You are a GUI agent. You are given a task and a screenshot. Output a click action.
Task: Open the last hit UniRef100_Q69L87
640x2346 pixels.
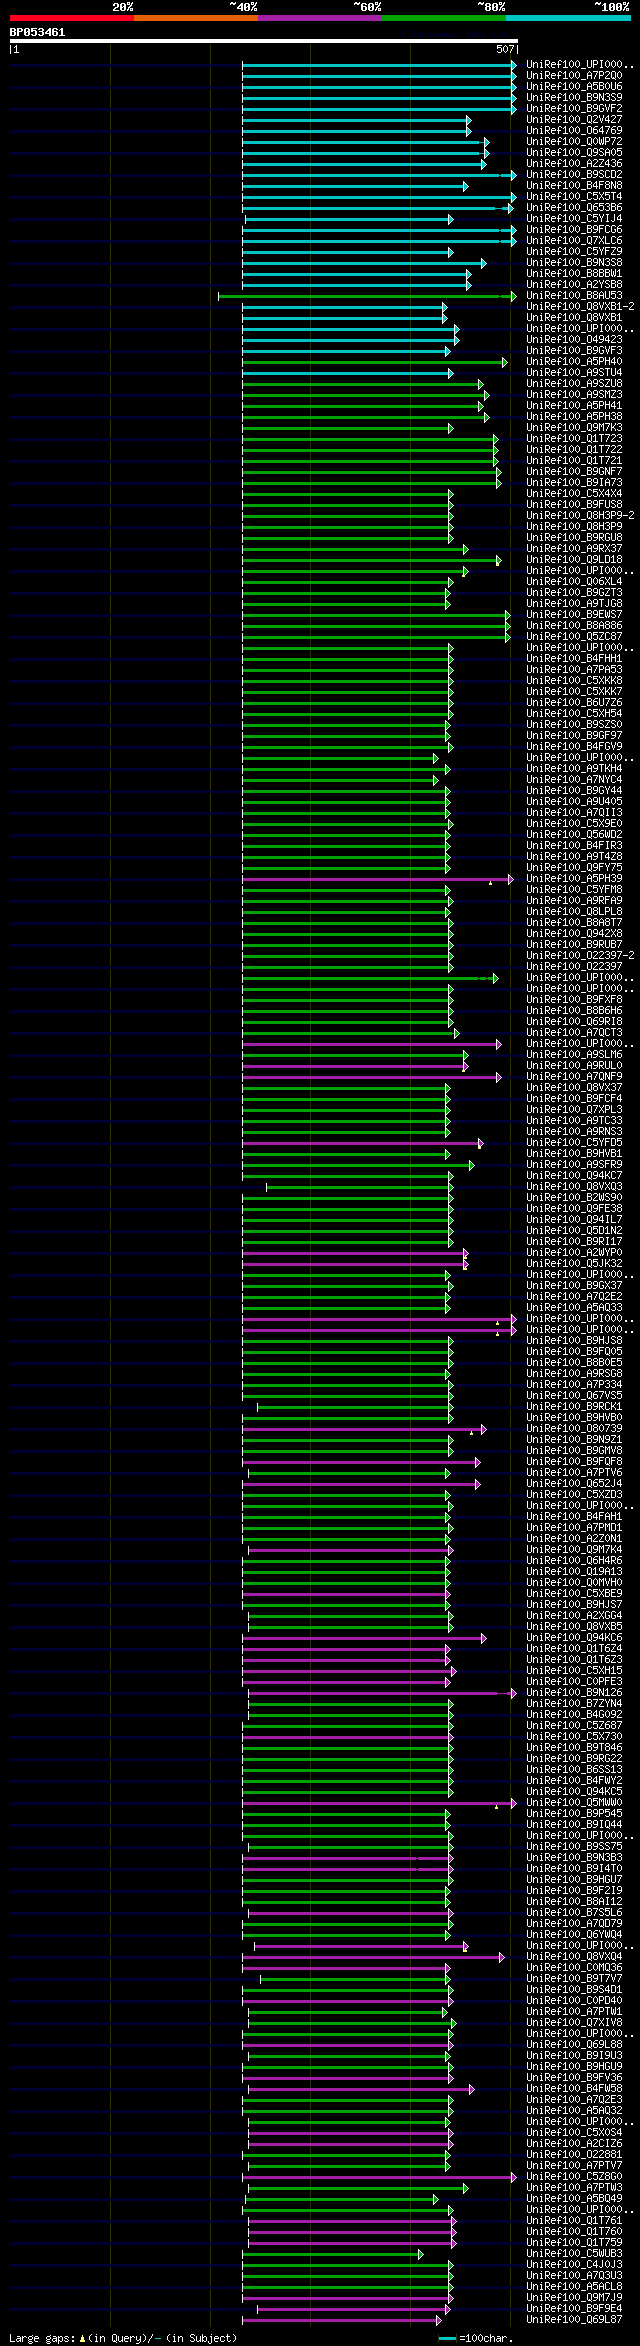pos(574,2318)
